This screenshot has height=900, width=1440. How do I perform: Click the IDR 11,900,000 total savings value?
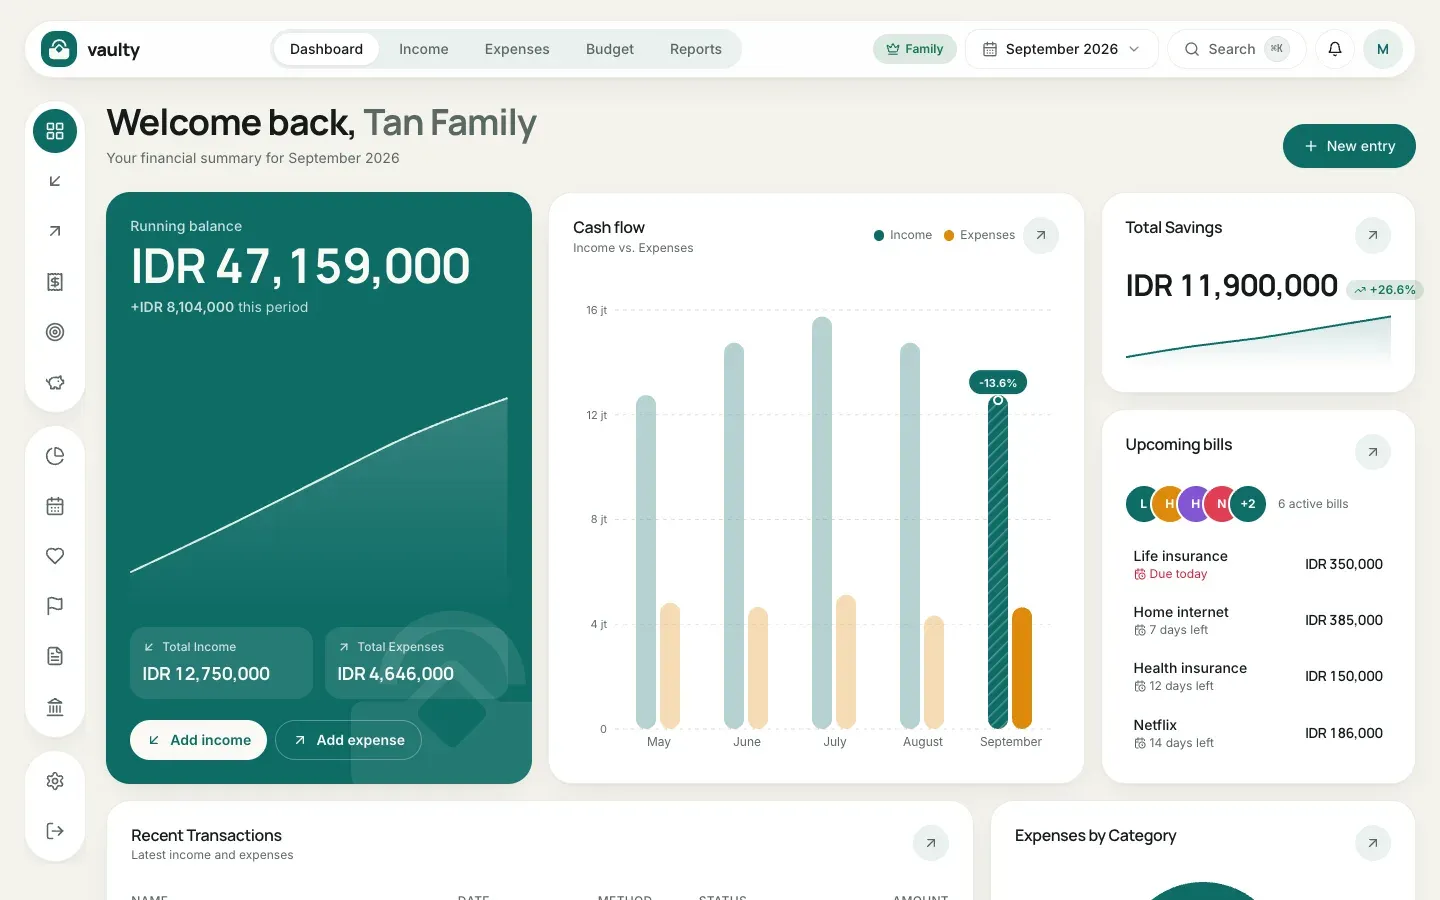[1231, 286]
